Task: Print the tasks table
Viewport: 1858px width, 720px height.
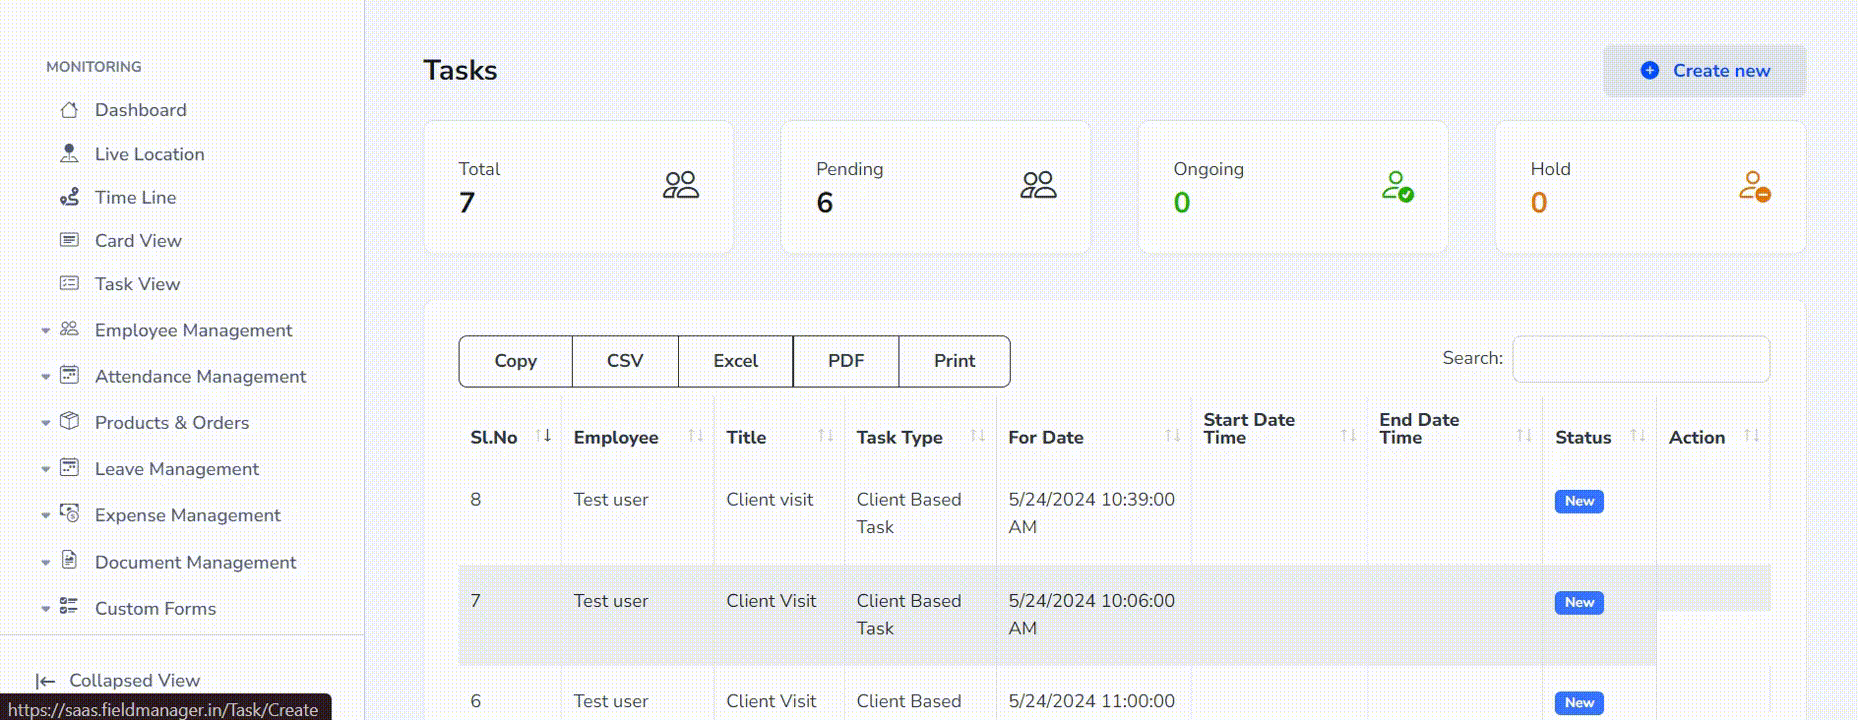Action: click(x=954, y=361)
